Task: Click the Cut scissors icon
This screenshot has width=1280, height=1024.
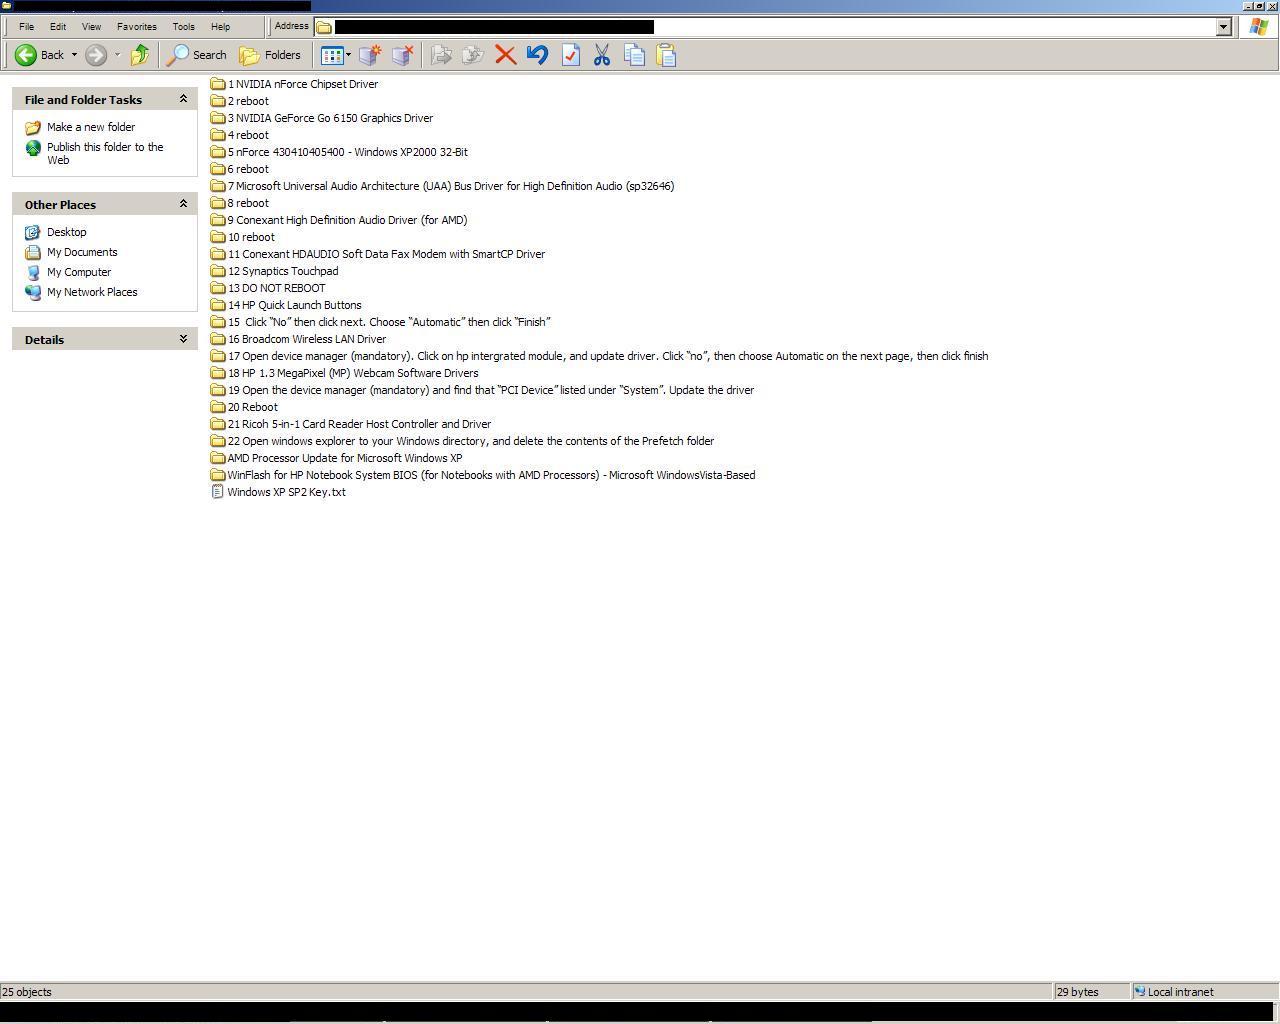Action: [602, 55]
